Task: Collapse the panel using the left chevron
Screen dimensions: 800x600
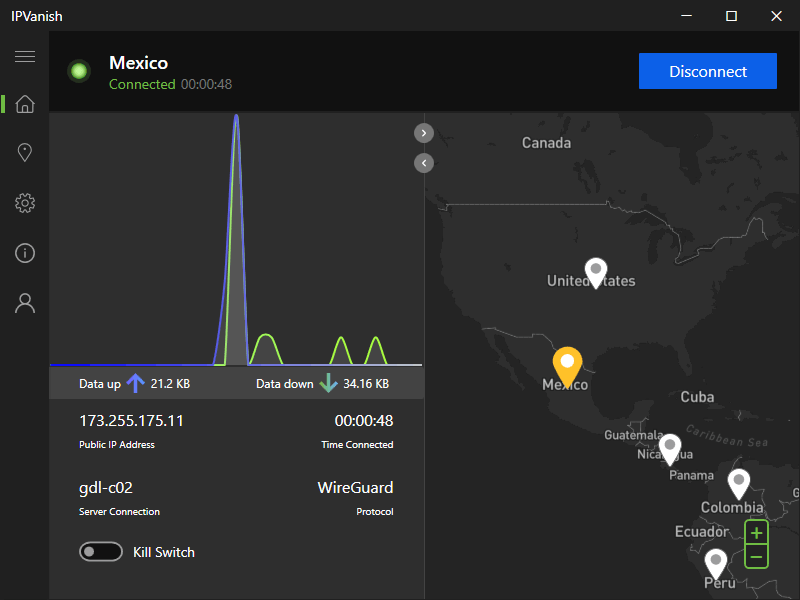Action: pos(423,162)
